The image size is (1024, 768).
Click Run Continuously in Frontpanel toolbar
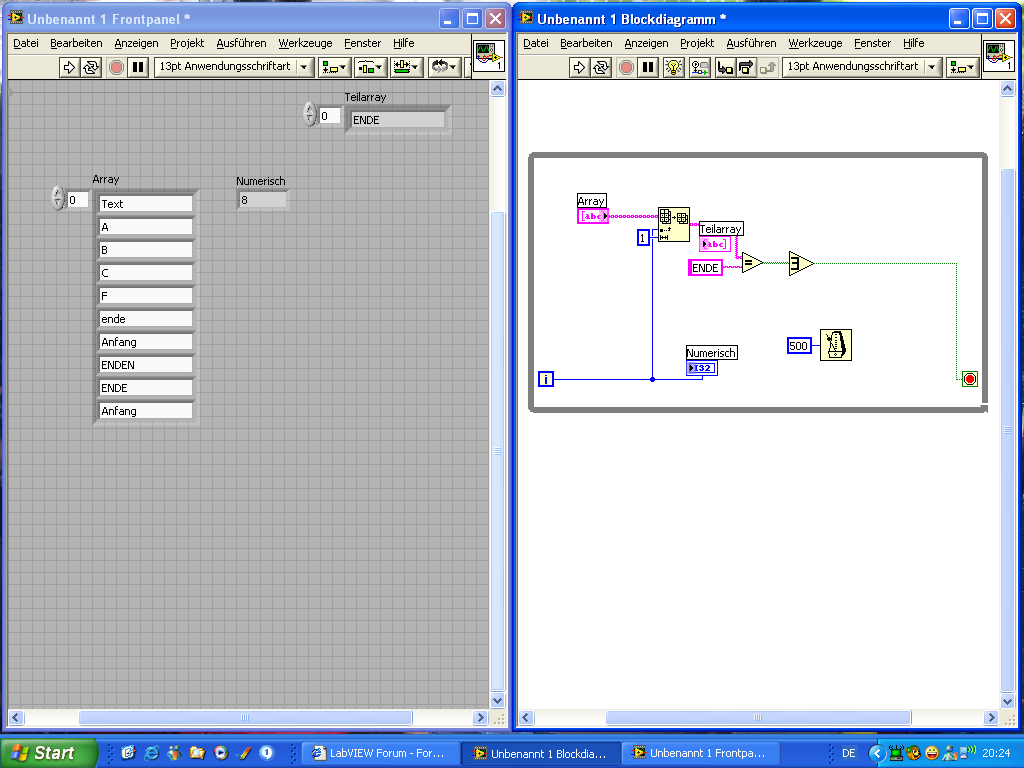click(91, 67)
